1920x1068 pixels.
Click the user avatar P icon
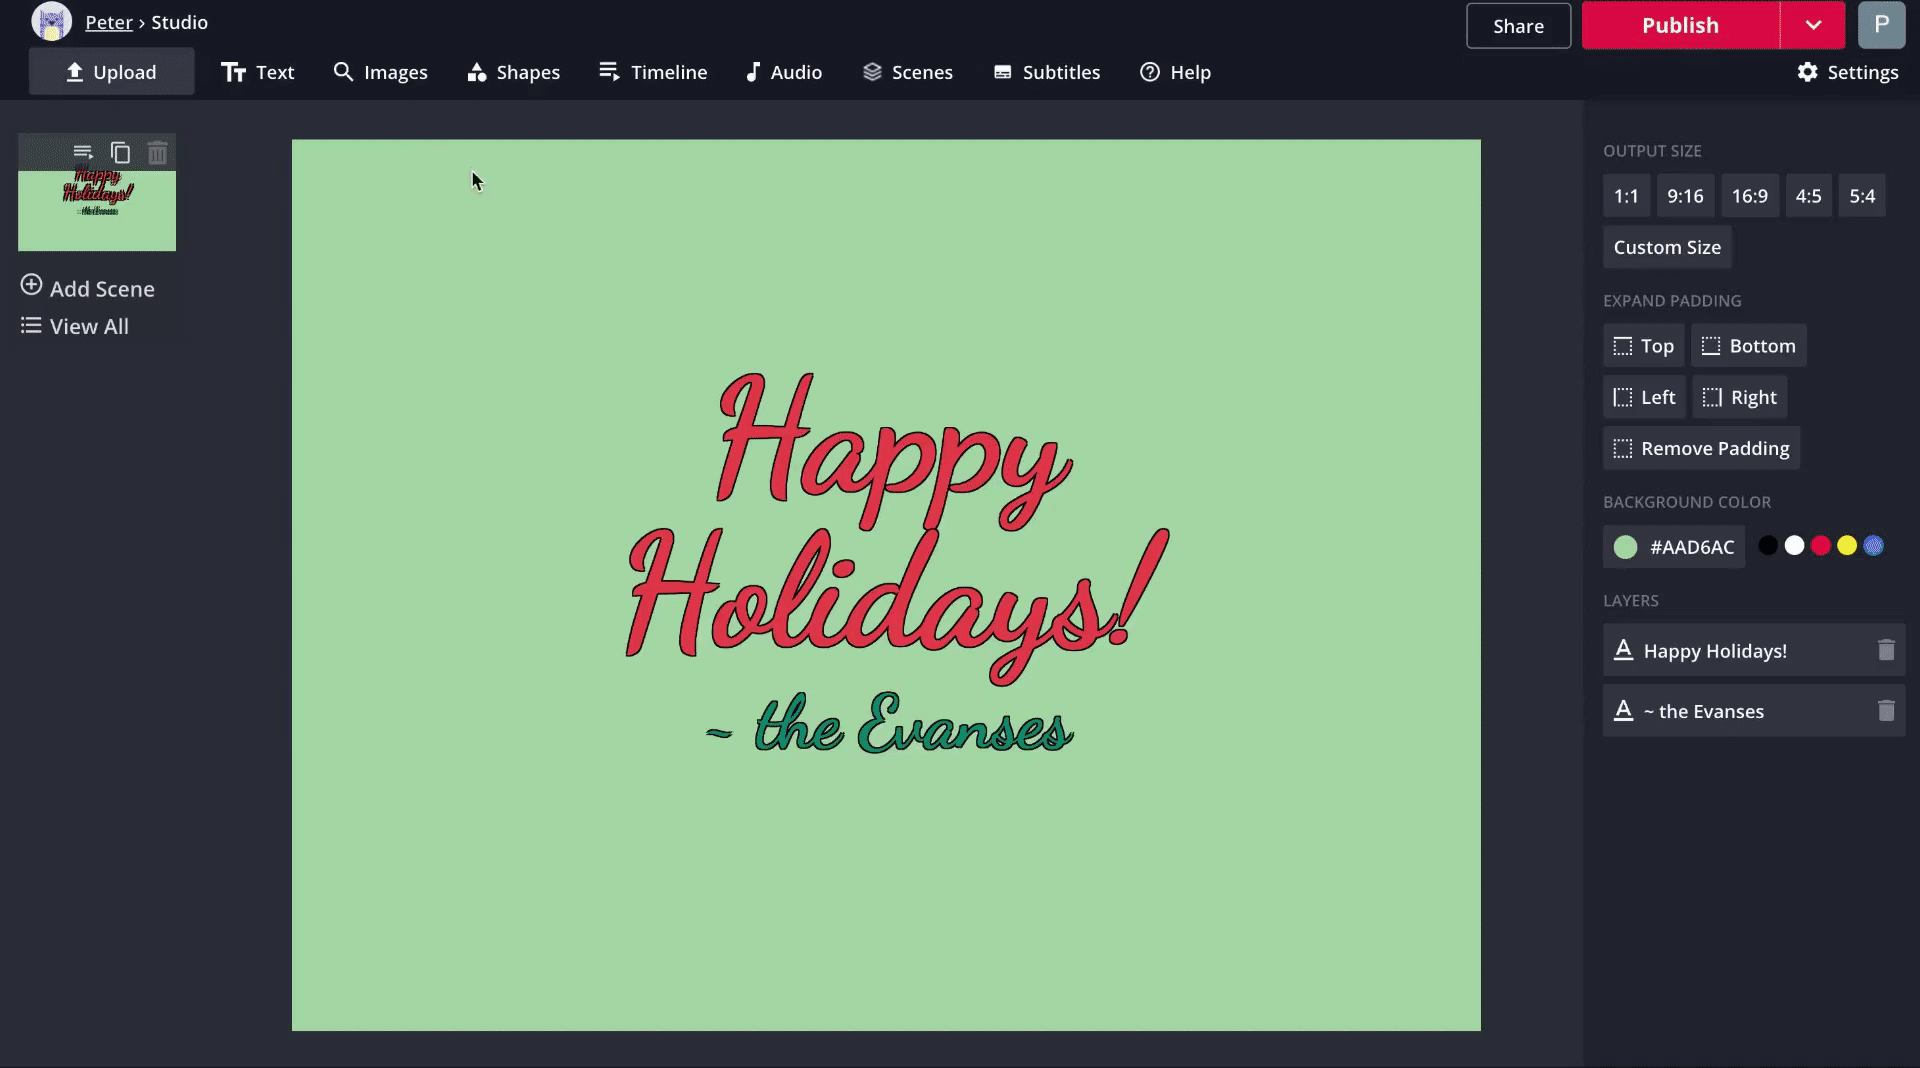click(x=1880, y=25)
